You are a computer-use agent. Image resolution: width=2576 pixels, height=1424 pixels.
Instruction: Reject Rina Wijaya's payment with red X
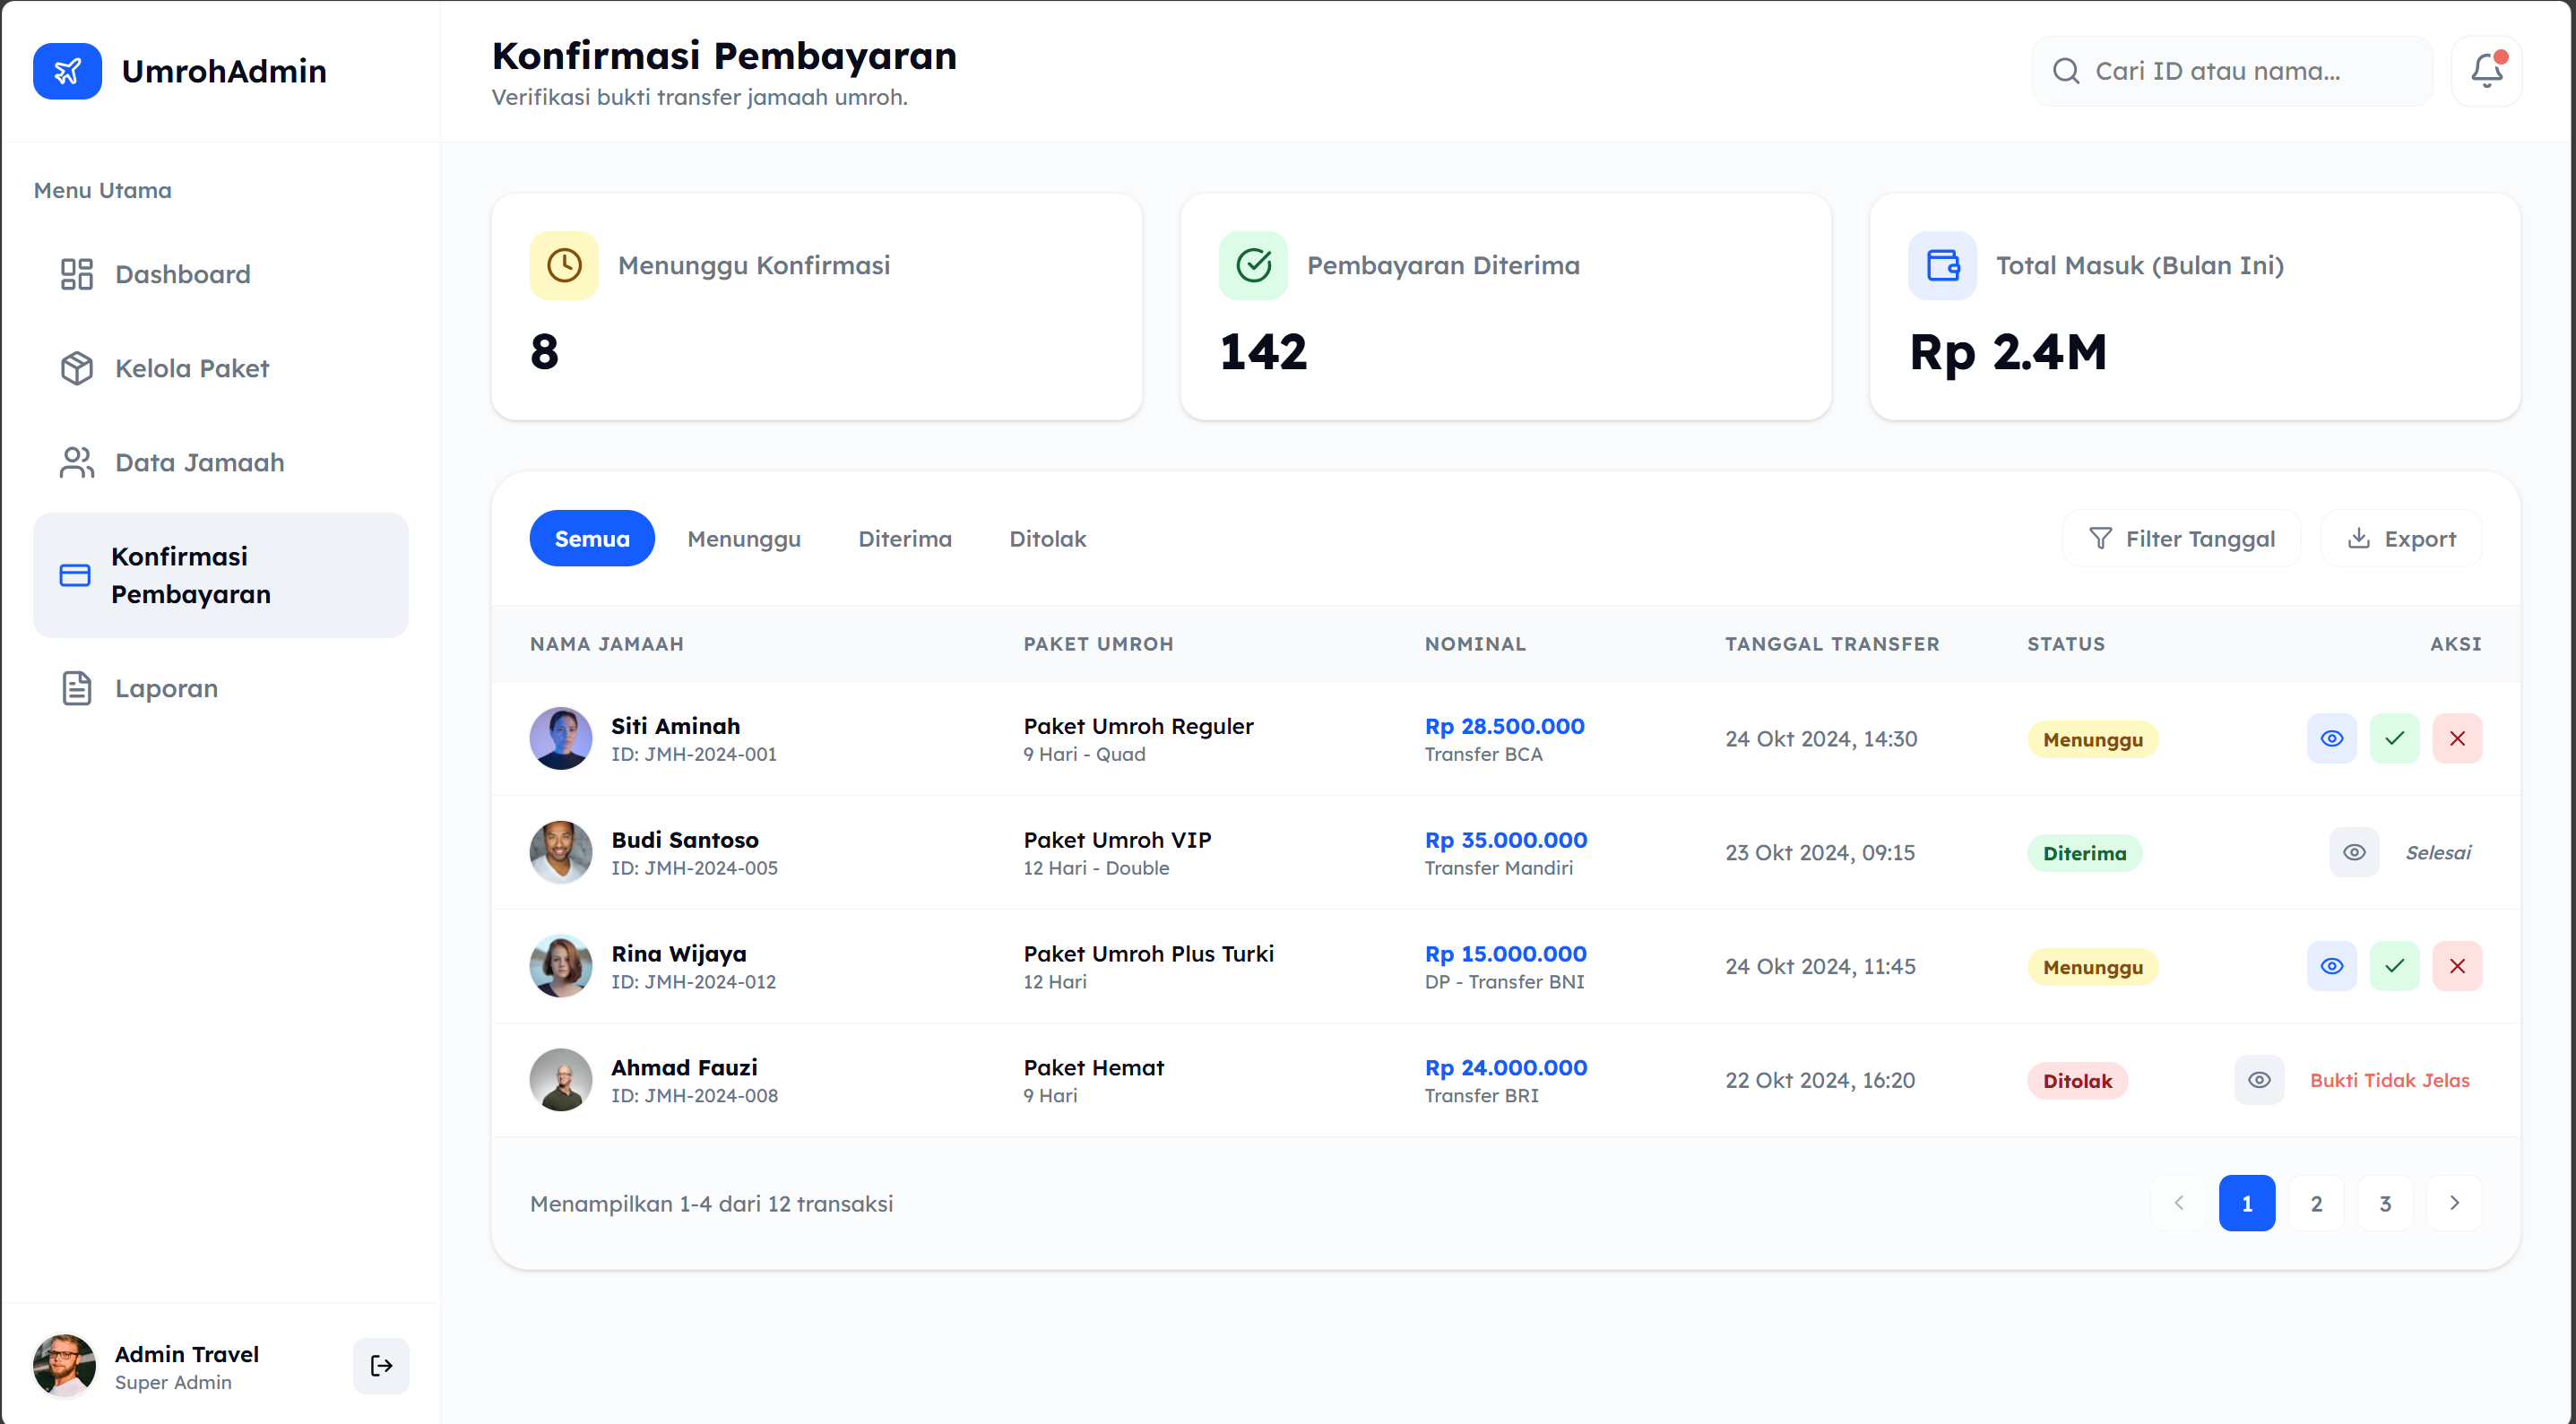2457,966
